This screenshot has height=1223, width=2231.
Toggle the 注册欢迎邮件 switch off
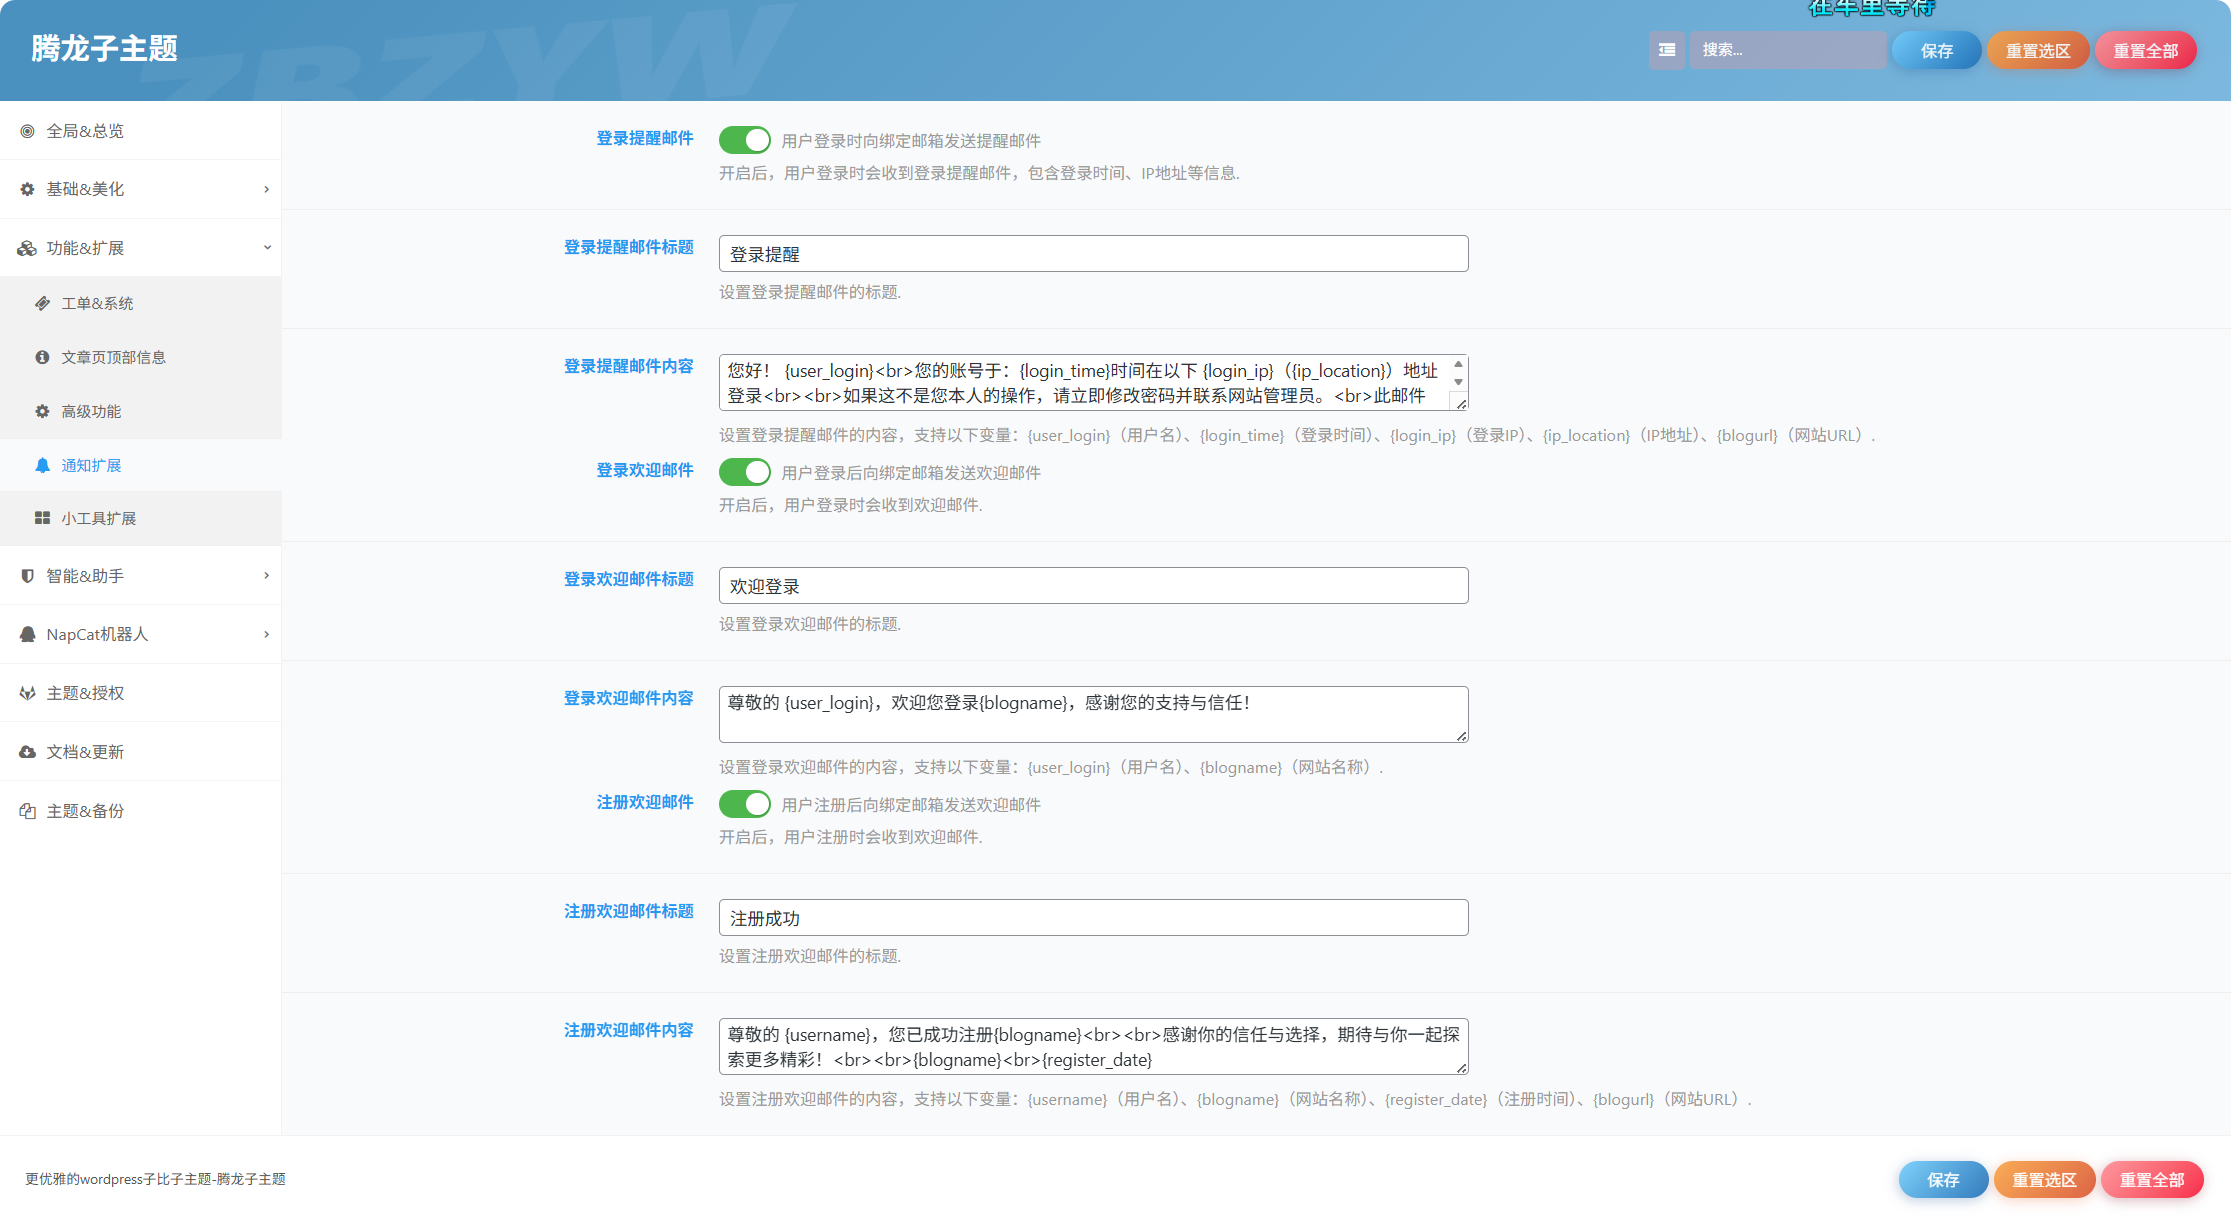coord(745,804)
